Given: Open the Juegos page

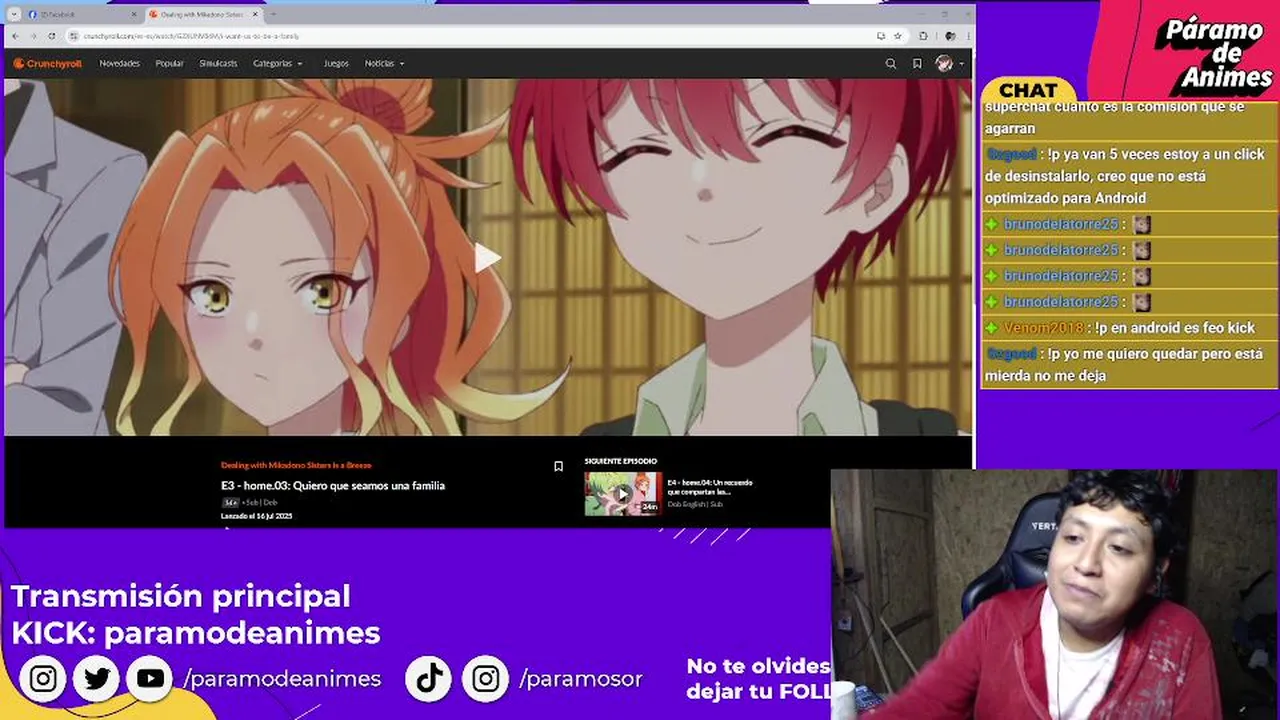Looking at the screenshot, I should pyautogui.click(x=336, y=63).
